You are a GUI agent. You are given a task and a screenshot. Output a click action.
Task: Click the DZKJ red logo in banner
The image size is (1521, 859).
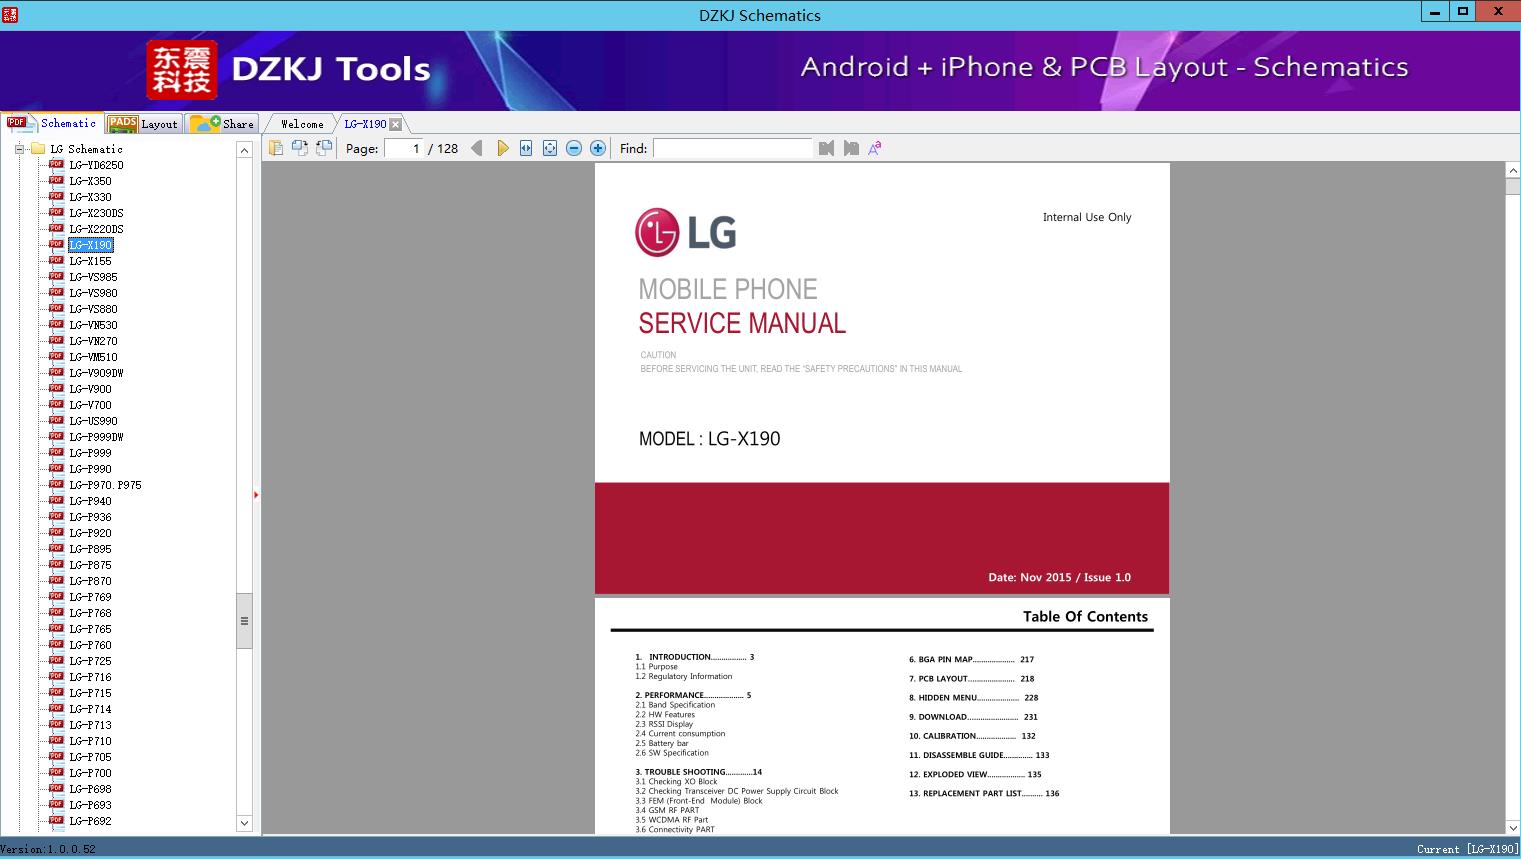coord(182,70)
